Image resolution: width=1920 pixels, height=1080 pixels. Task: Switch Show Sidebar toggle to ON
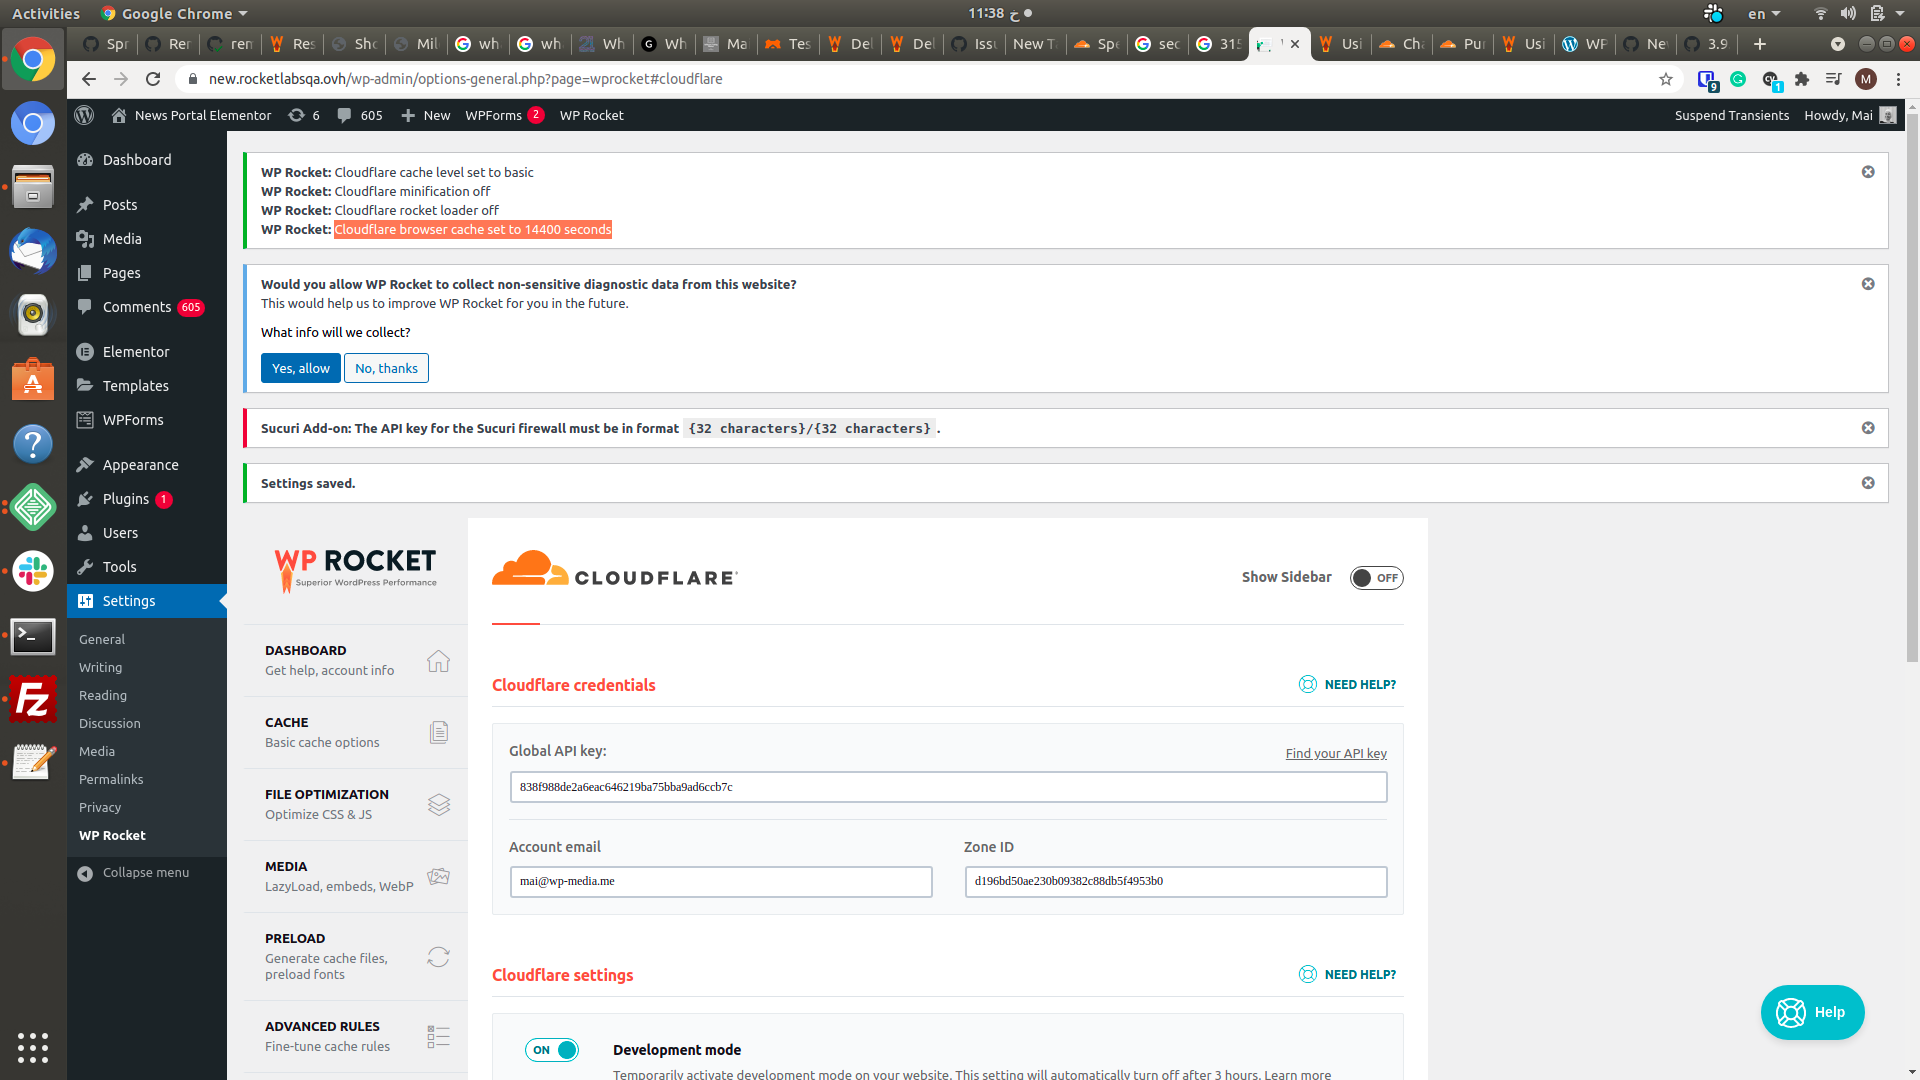click(1377, 578)
